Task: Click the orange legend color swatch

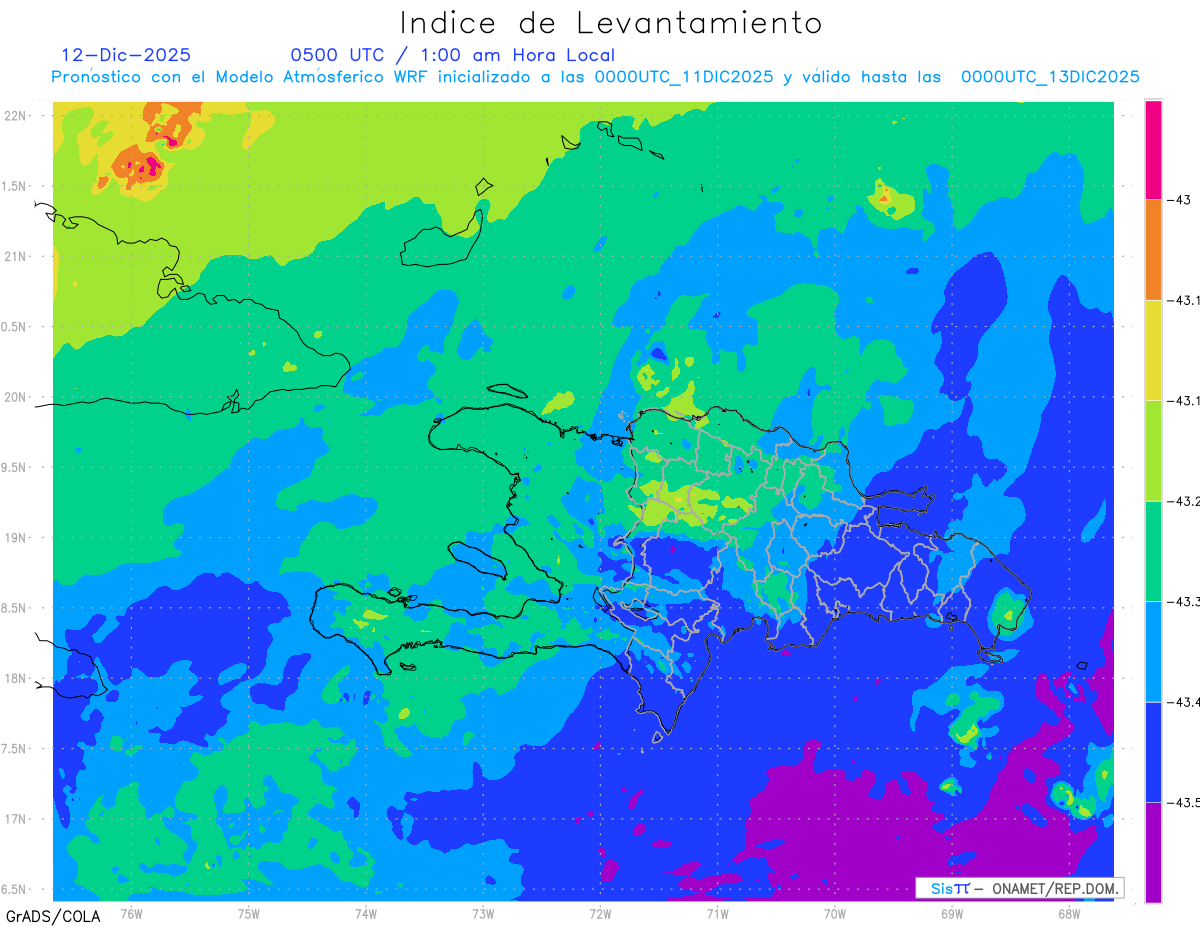Action: [1153, 250]
